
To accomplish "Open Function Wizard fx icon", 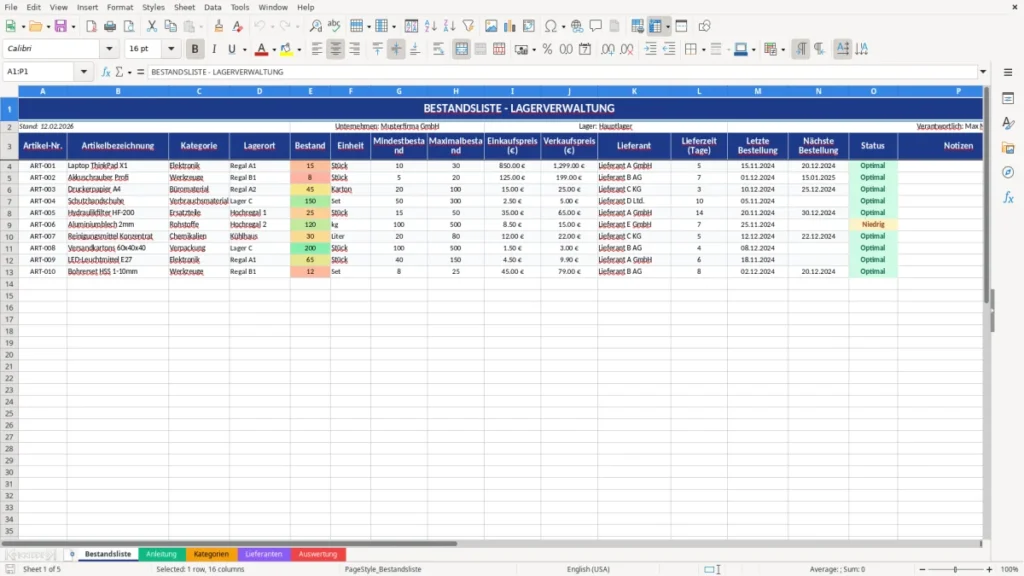I will [106, 72].
